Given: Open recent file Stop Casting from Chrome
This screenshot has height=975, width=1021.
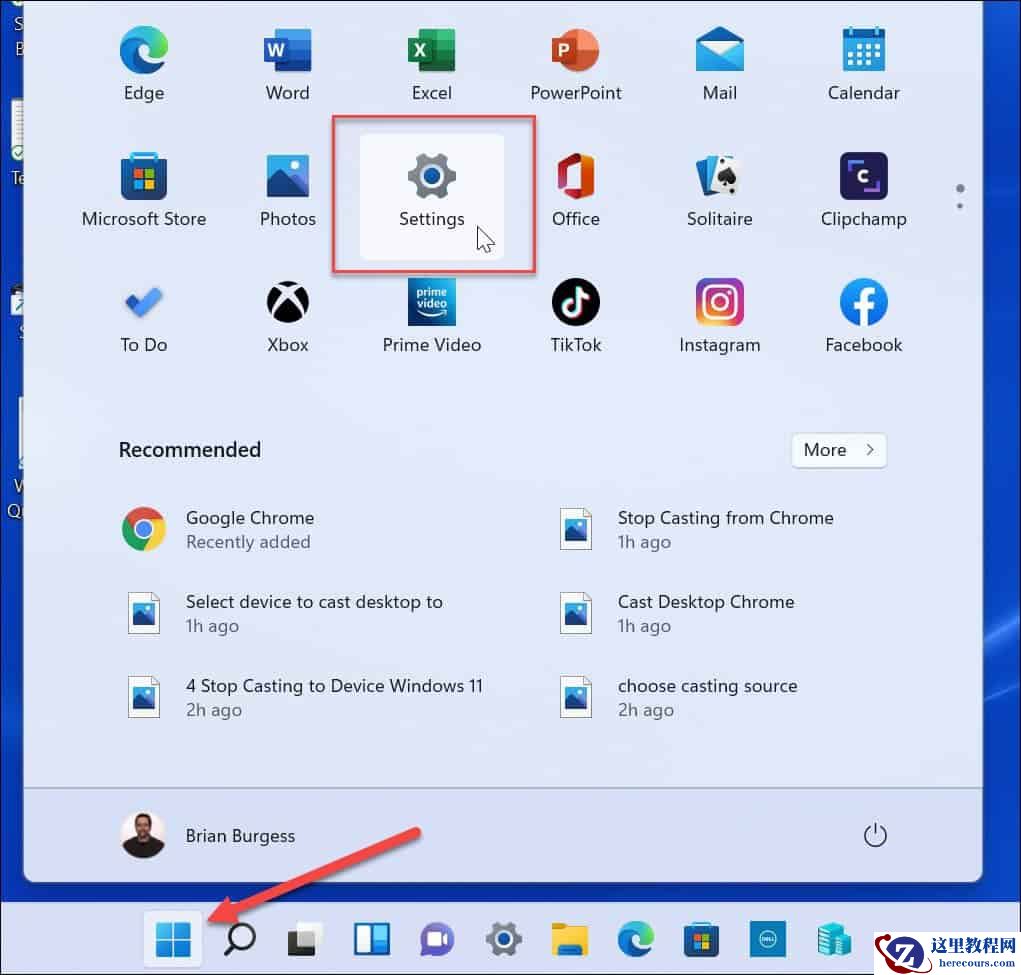Looking at the screenshot, I should click(725, 517).
